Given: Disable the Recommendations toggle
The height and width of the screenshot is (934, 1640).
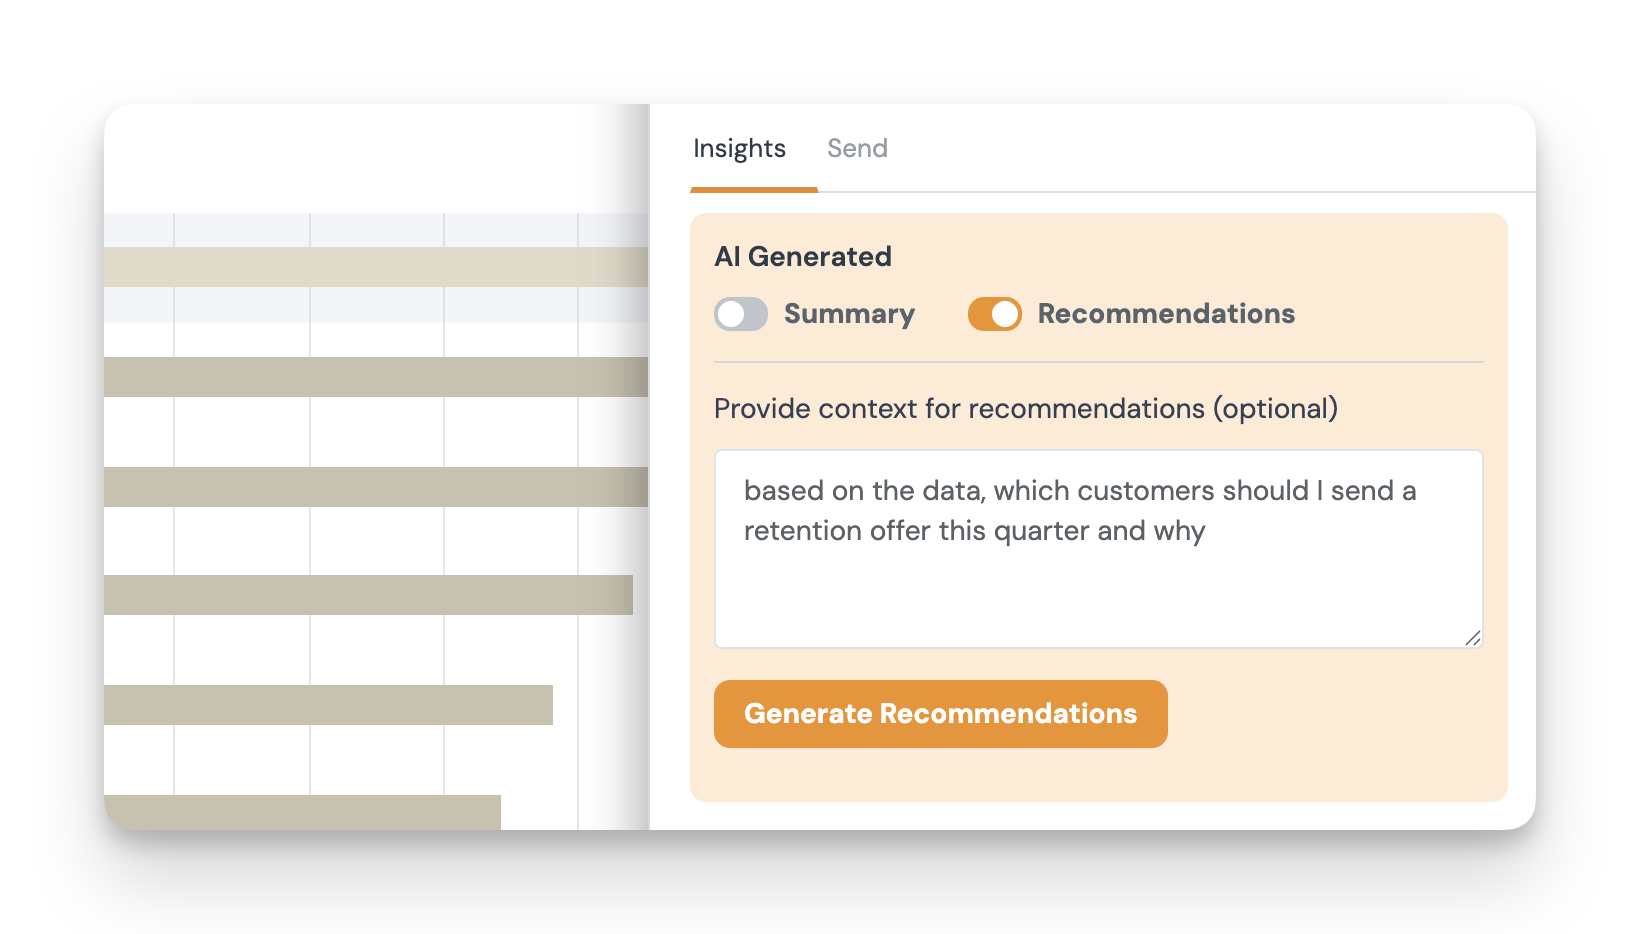Looking at the screenshot, I should click(994, 314).
